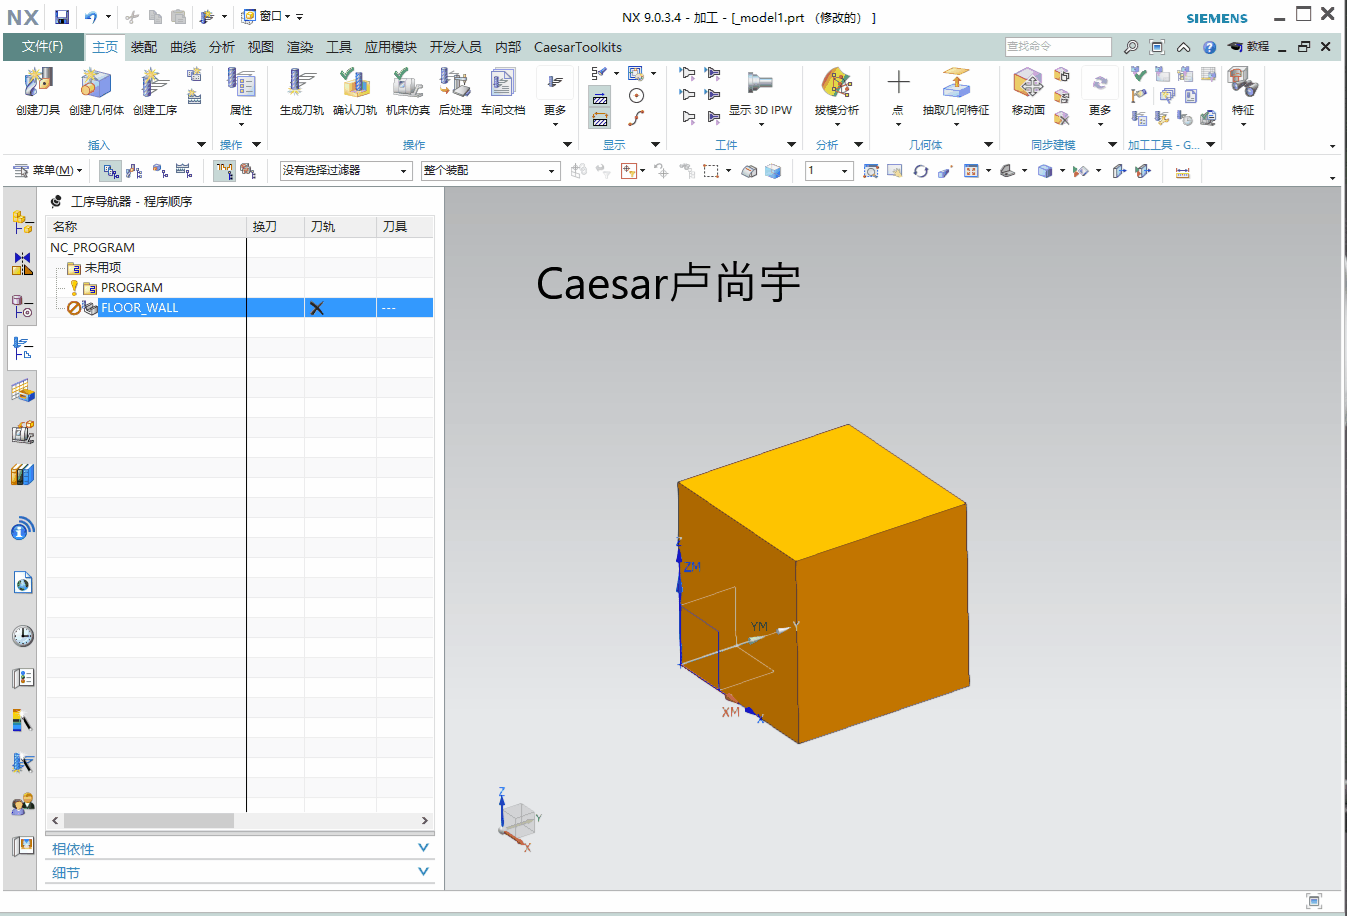The height and width of the screenshot is (916, 1347).
Task: Click the 点 (Point) button
Action: 898,96
